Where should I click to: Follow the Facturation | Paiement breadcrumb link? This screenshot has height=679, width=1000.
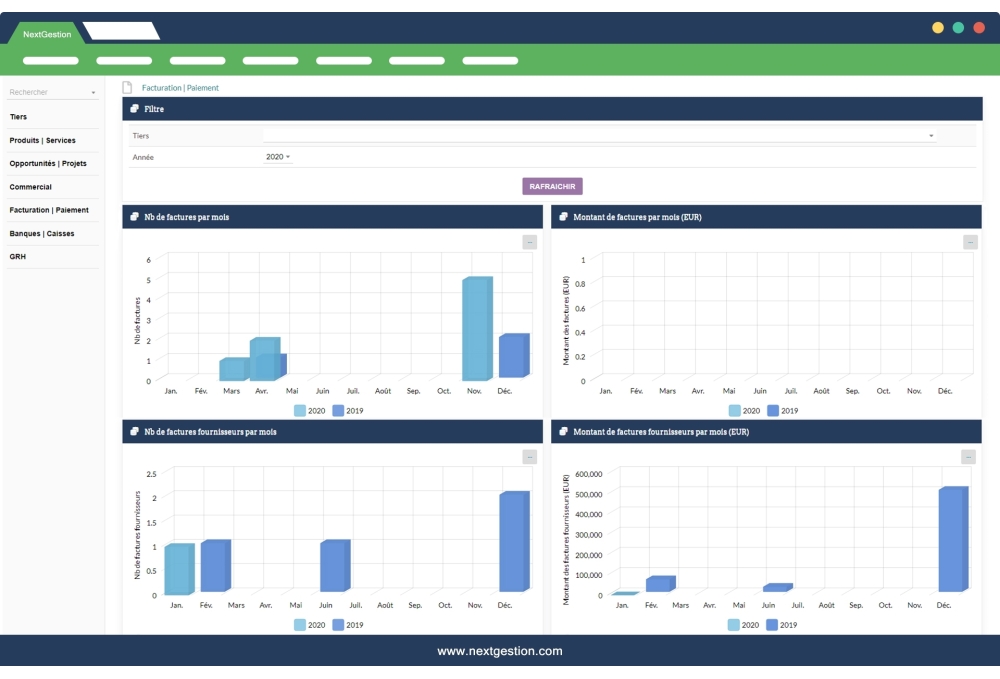coord(180,88)
